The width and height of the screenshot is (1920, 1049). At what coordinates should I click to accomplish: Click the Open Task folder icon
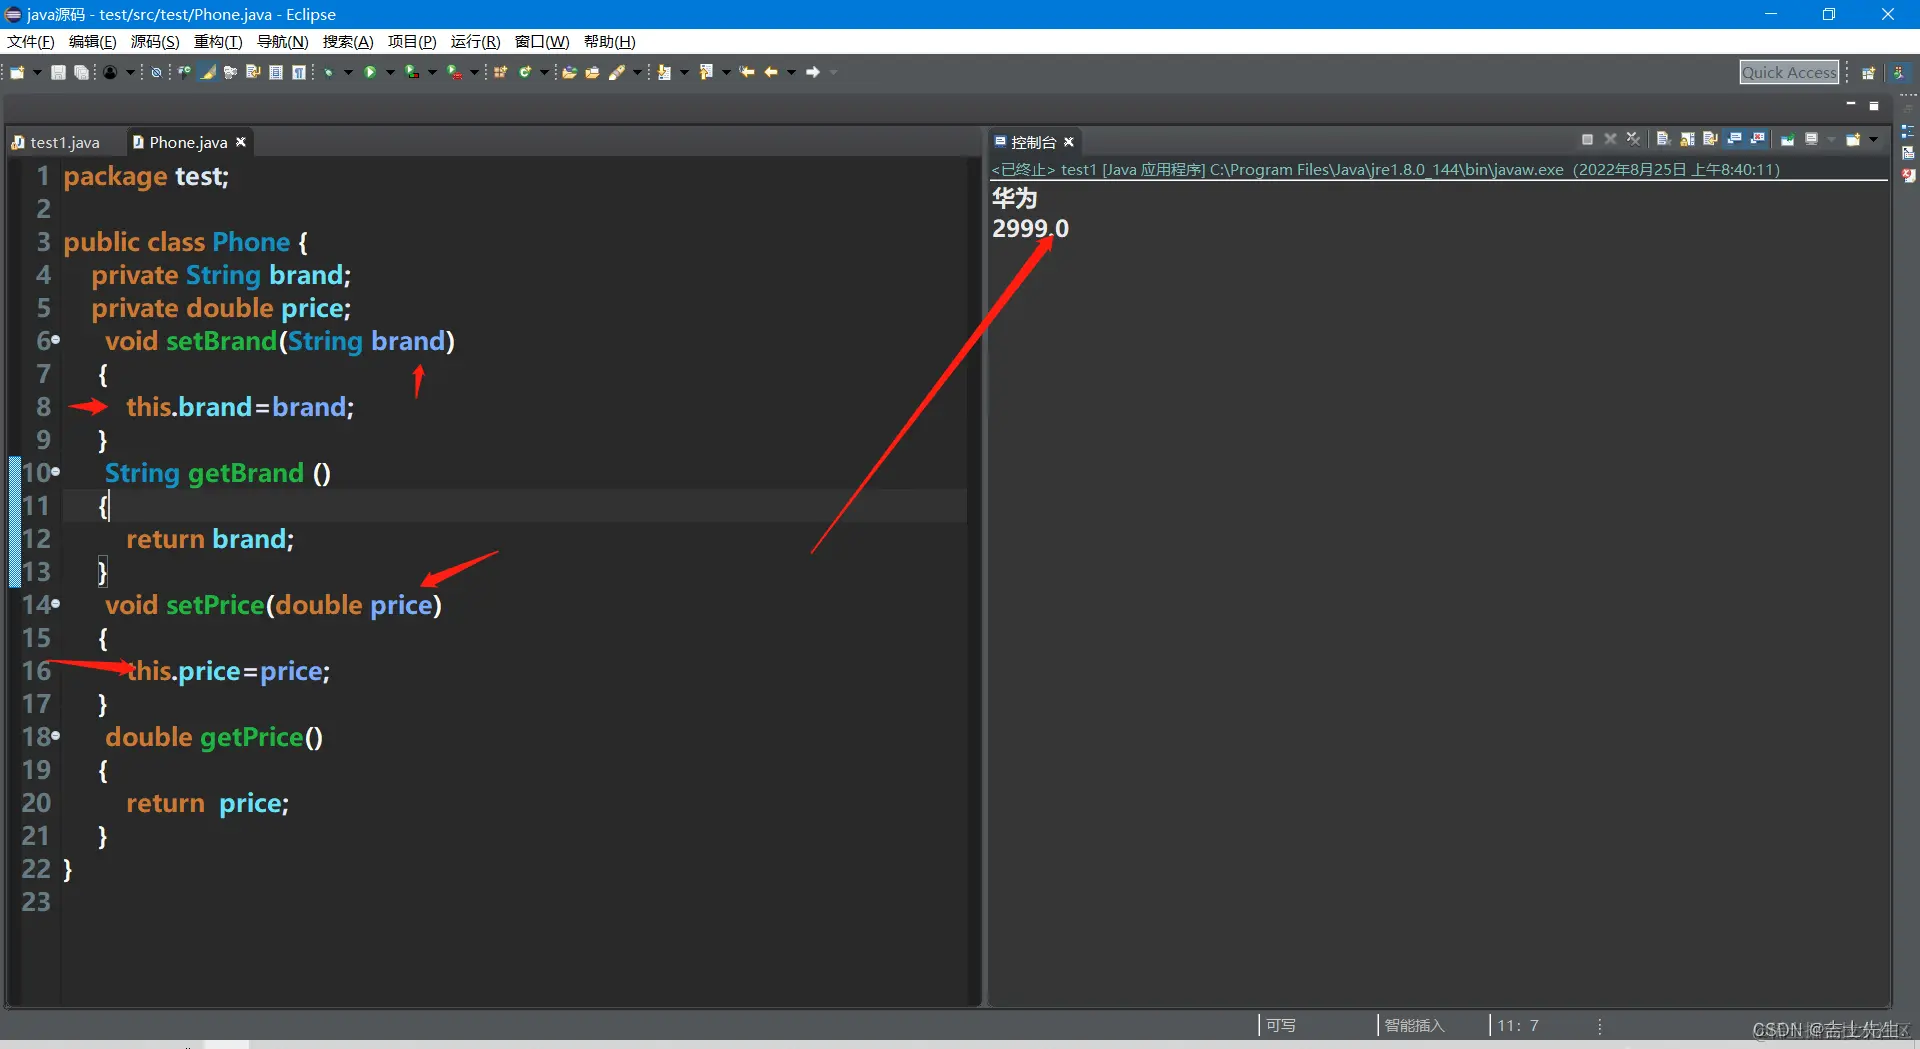point(592,72)
